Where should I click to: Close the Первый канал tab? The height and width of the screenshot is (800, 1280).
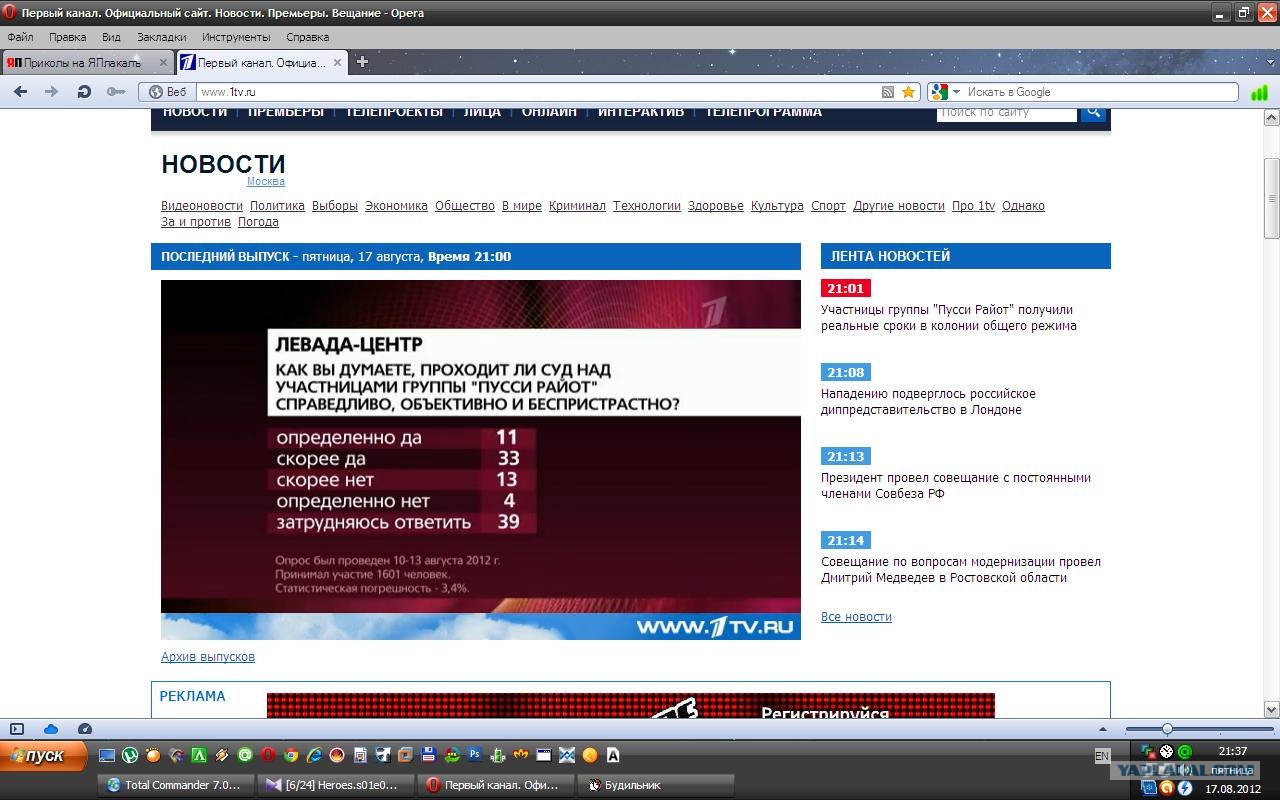tap(337, 62)
